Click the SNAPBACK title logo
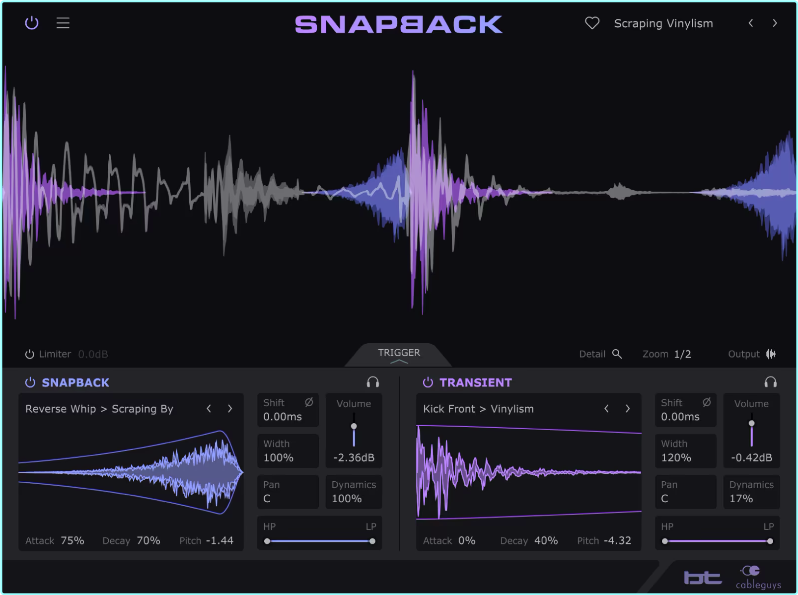 click(x=398, y=24)
